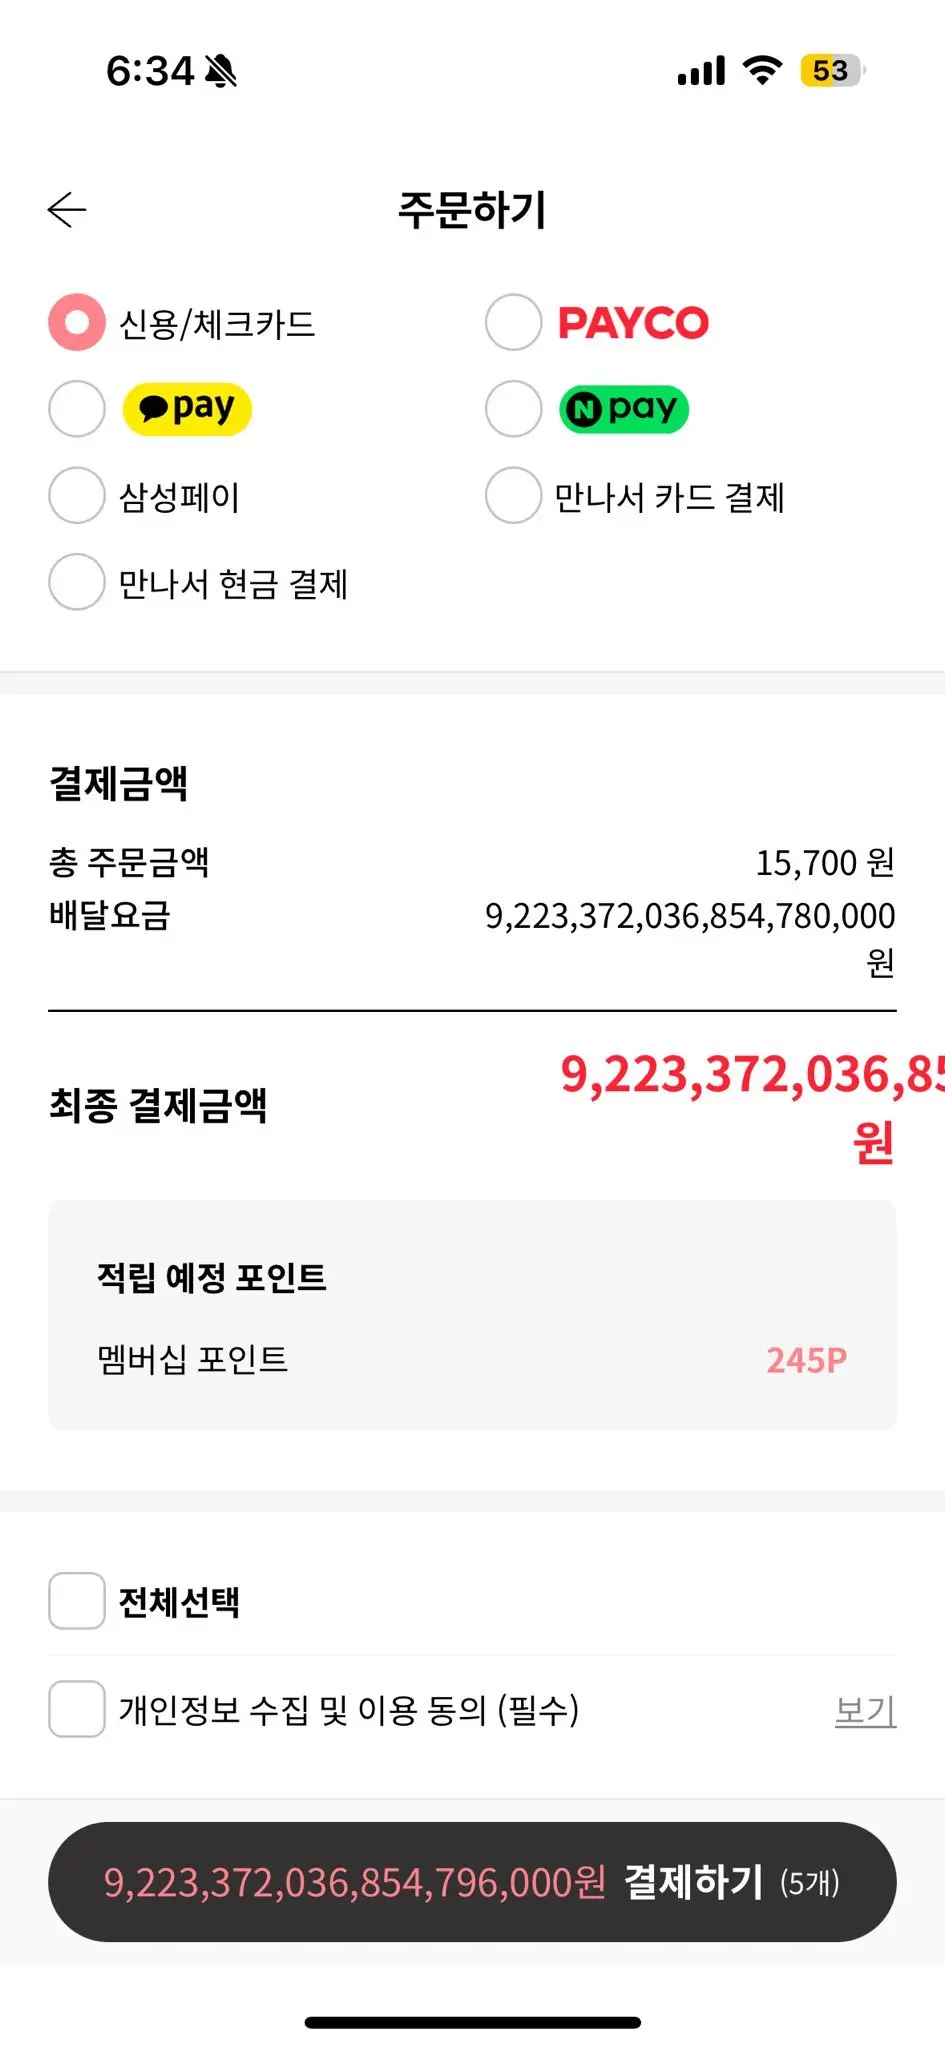
Task: Tap the silent mode bell icon
Action: pyautogui.click(x=221, y=71)
